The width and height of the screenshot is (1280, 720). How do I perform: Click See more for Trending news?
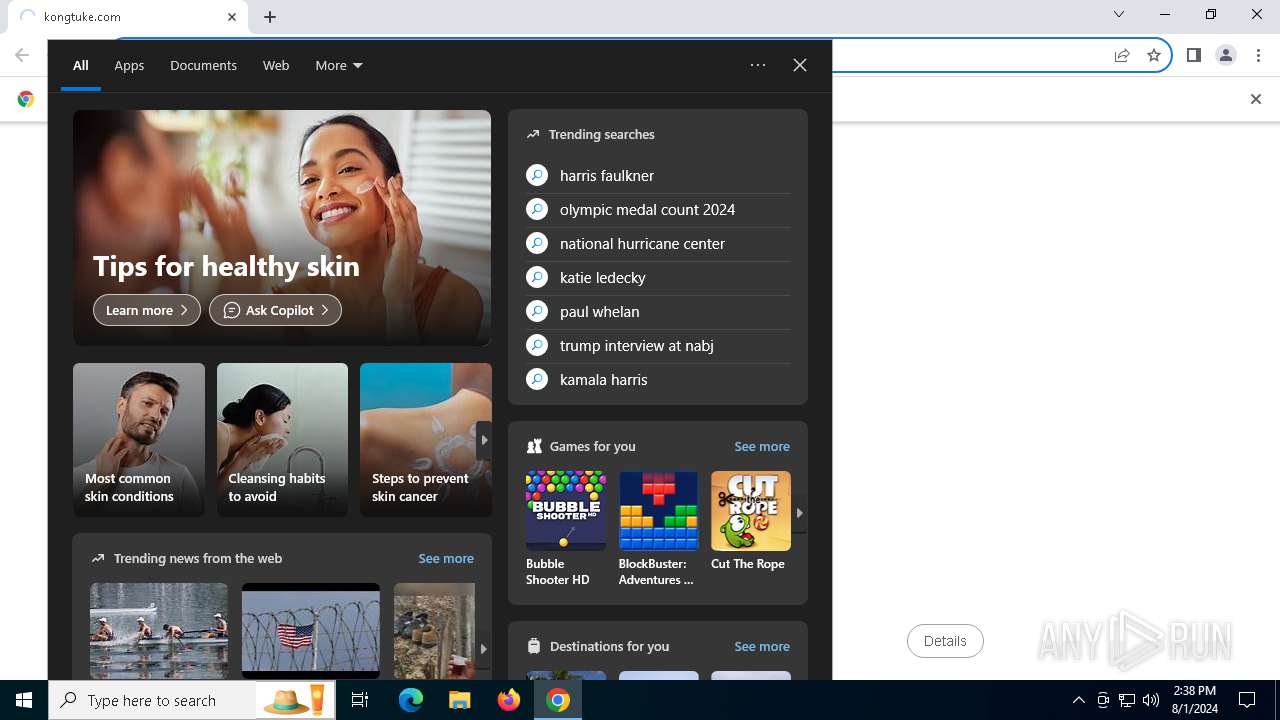[446, 558]
